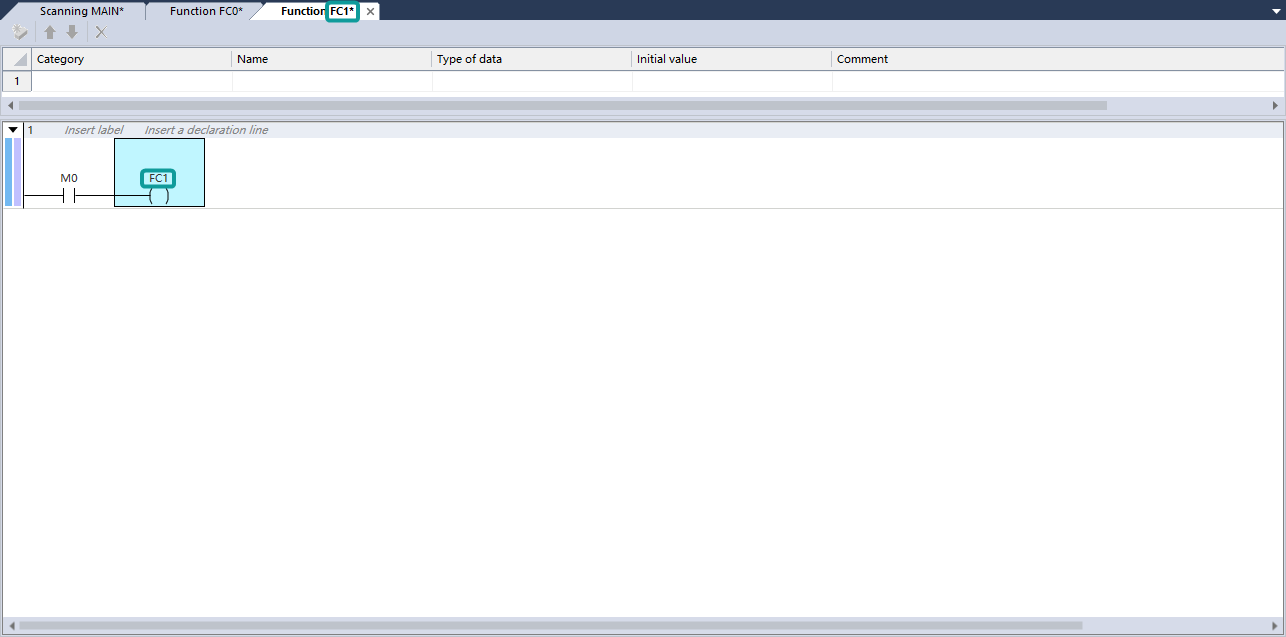This screenshot has width=1286, height=637.
Task: Click Insert a declaration line text
Action: pos(206,130)
